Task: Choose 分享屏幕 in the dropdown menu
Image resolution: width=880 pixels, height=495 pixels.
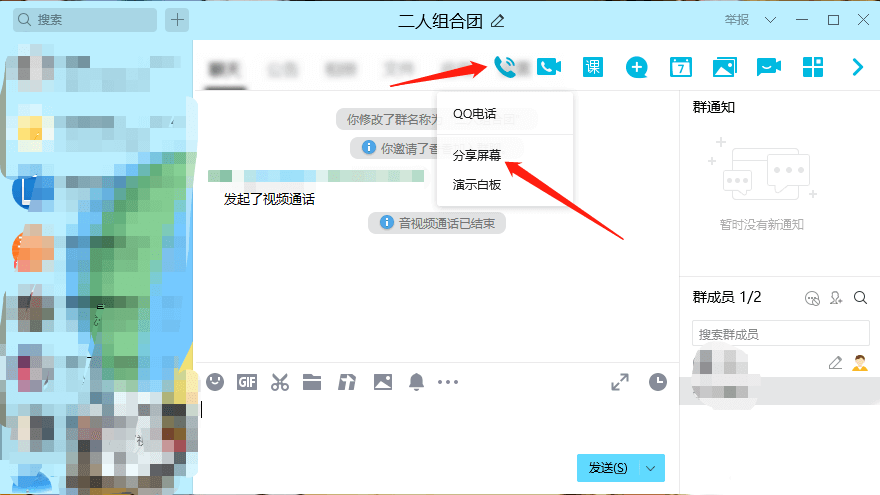Action: click(x=476, y=155)
